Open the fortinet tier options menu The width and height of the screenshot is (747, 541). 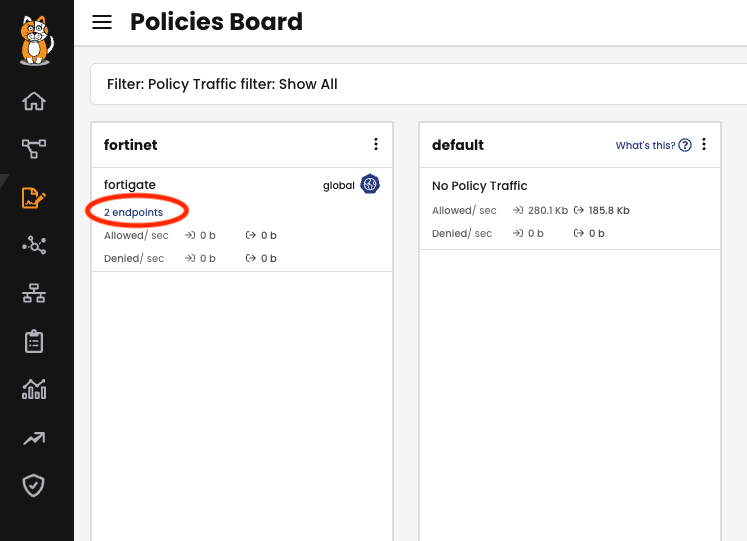376,144
